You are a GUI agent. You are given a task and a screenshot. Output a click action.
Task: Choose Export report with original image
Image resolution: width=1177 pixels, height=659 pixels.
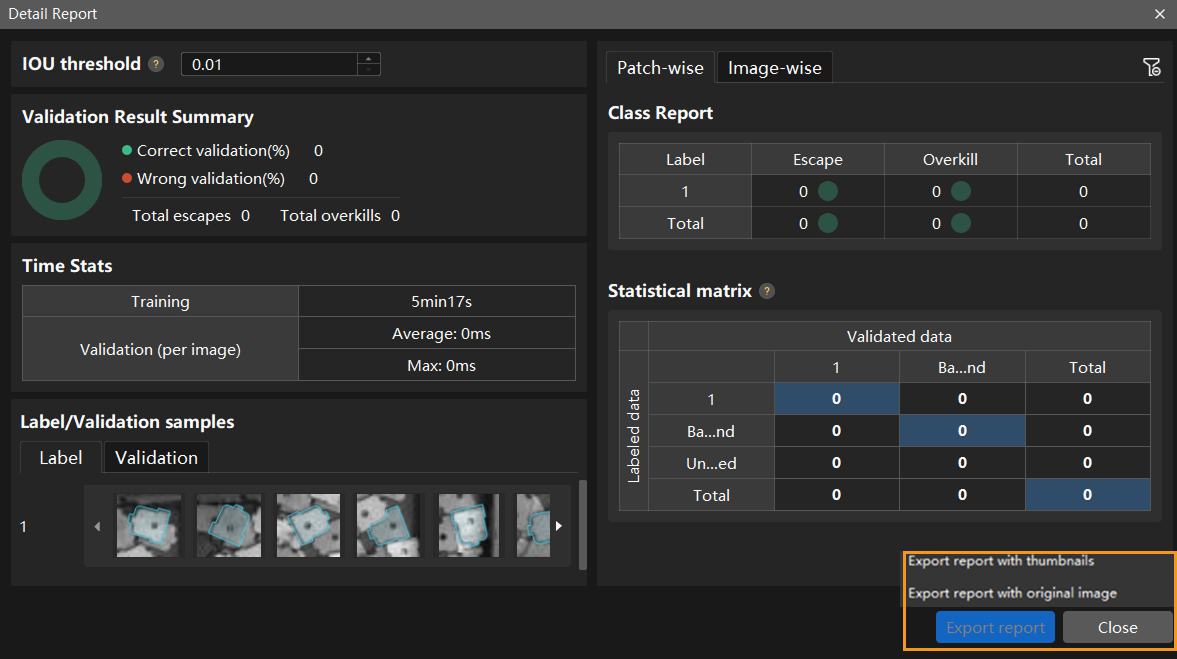tap(1012, 594)
